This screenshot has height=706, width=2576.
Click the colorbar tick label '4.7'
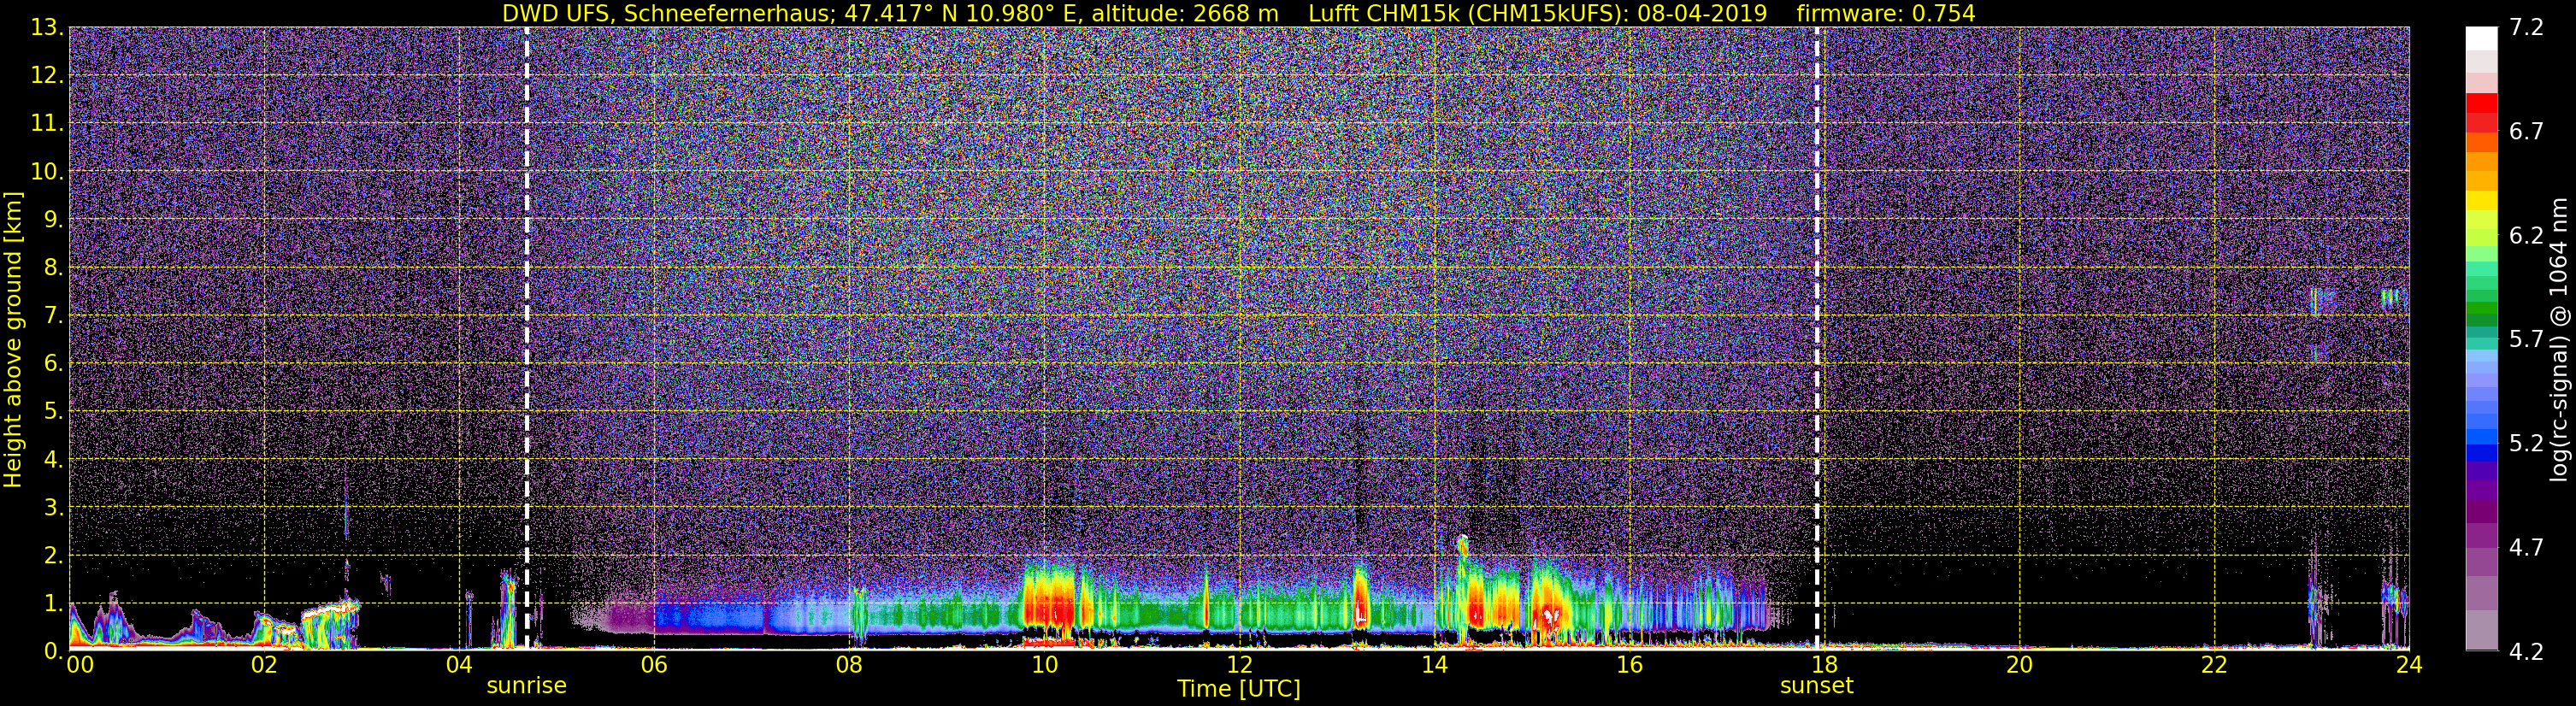[x=2526, y=548]
